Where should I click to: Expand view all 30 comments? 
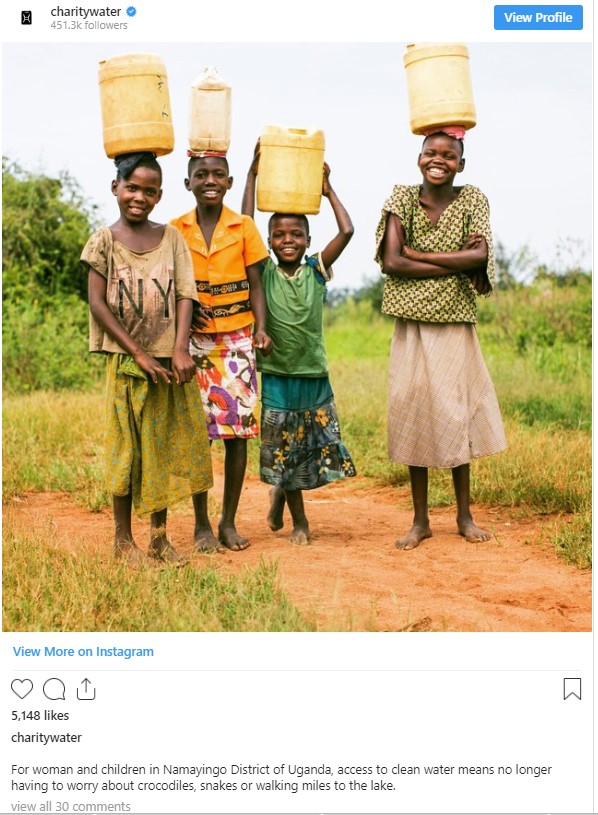(x=71, y=807)
